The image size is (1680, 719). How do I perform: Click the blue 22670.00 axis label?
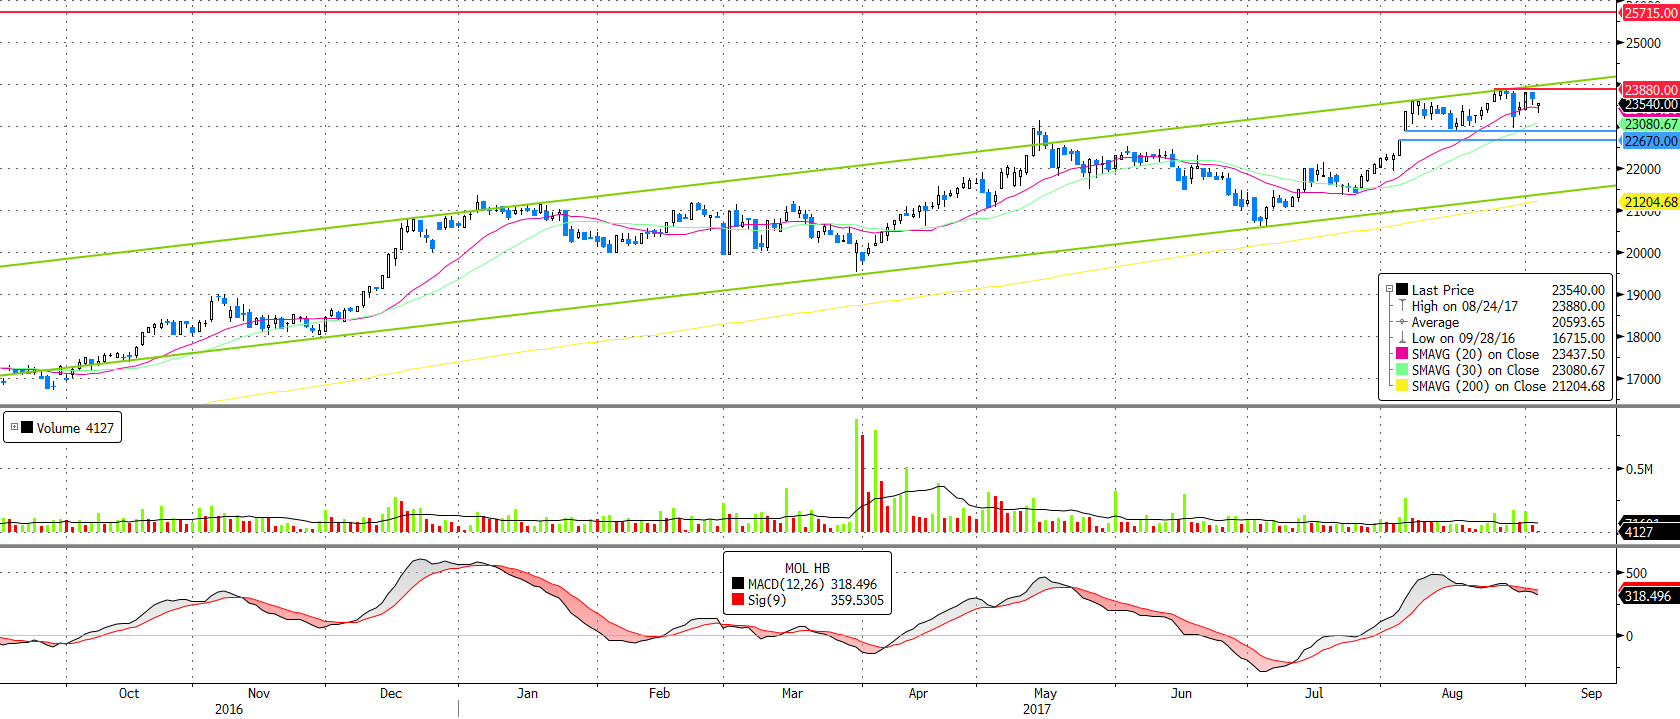1649,141
